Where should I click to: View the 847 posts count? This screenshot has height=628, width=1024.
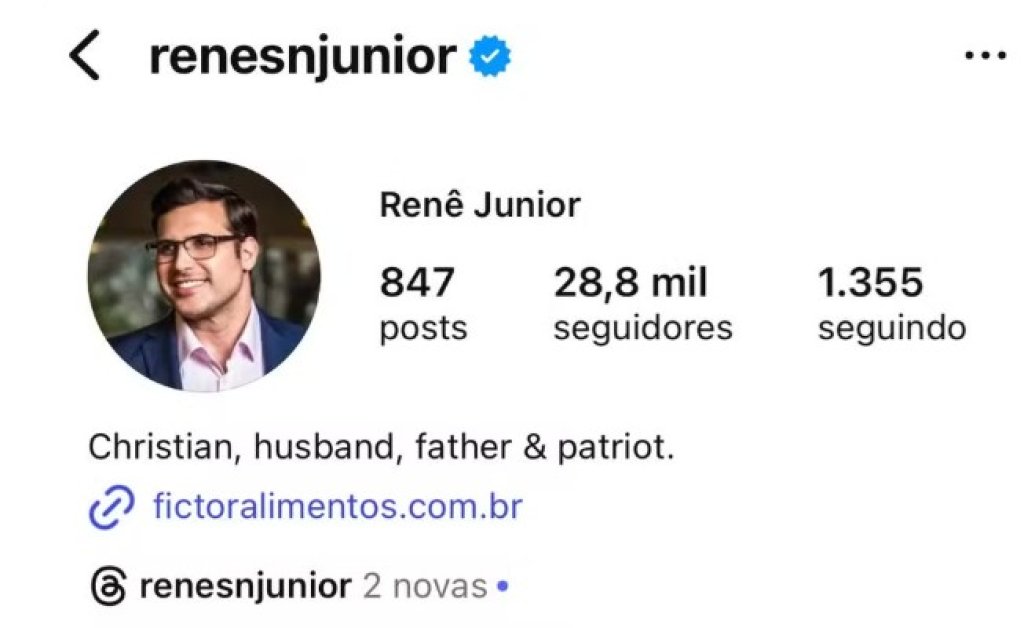pos(417,282)
